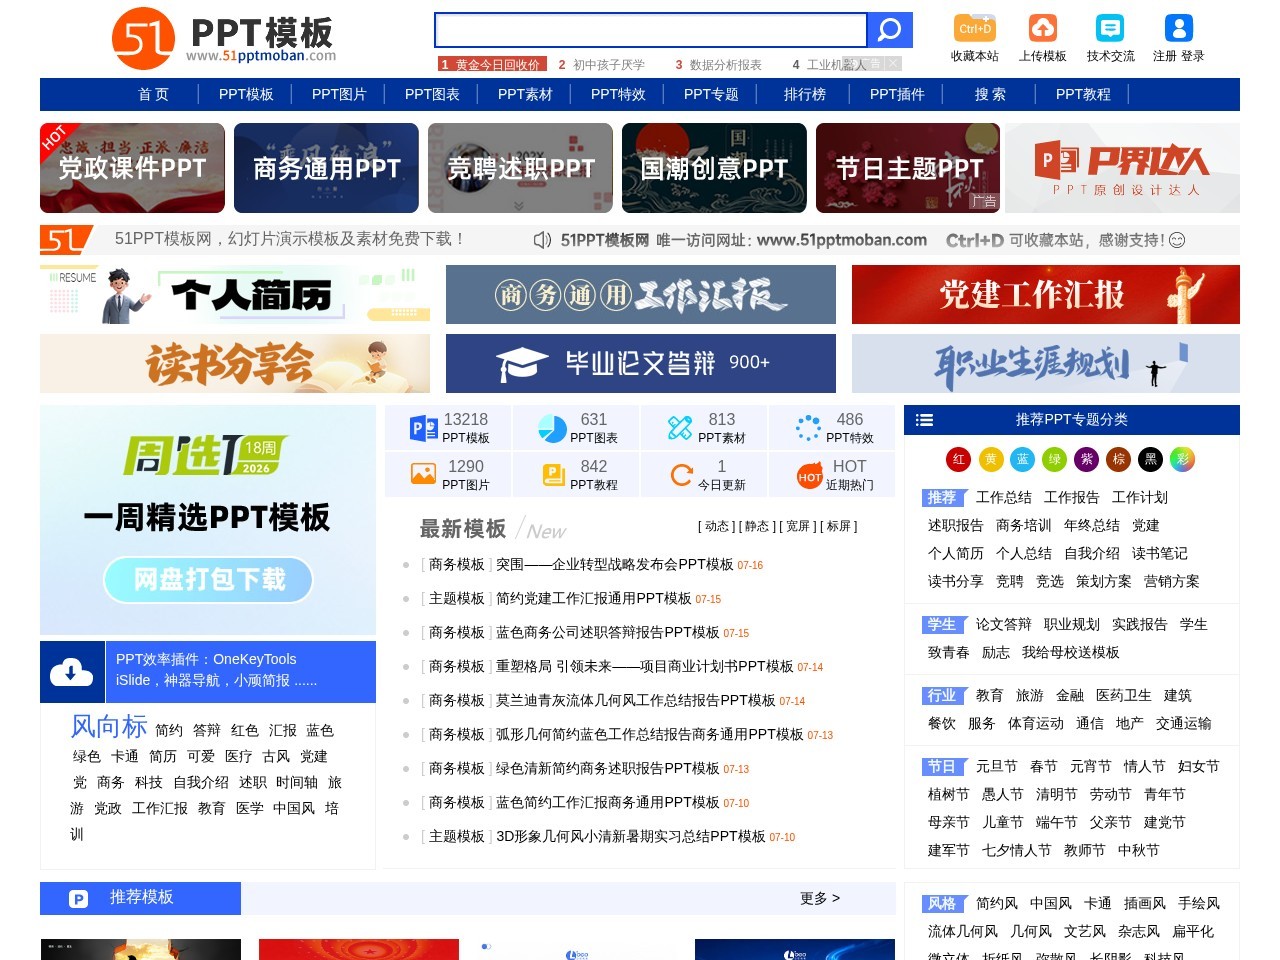Image resolution: width=1280 pixels, height=960 pixels.
Task: Click the register/login user icon
Action: [1178, 28]
